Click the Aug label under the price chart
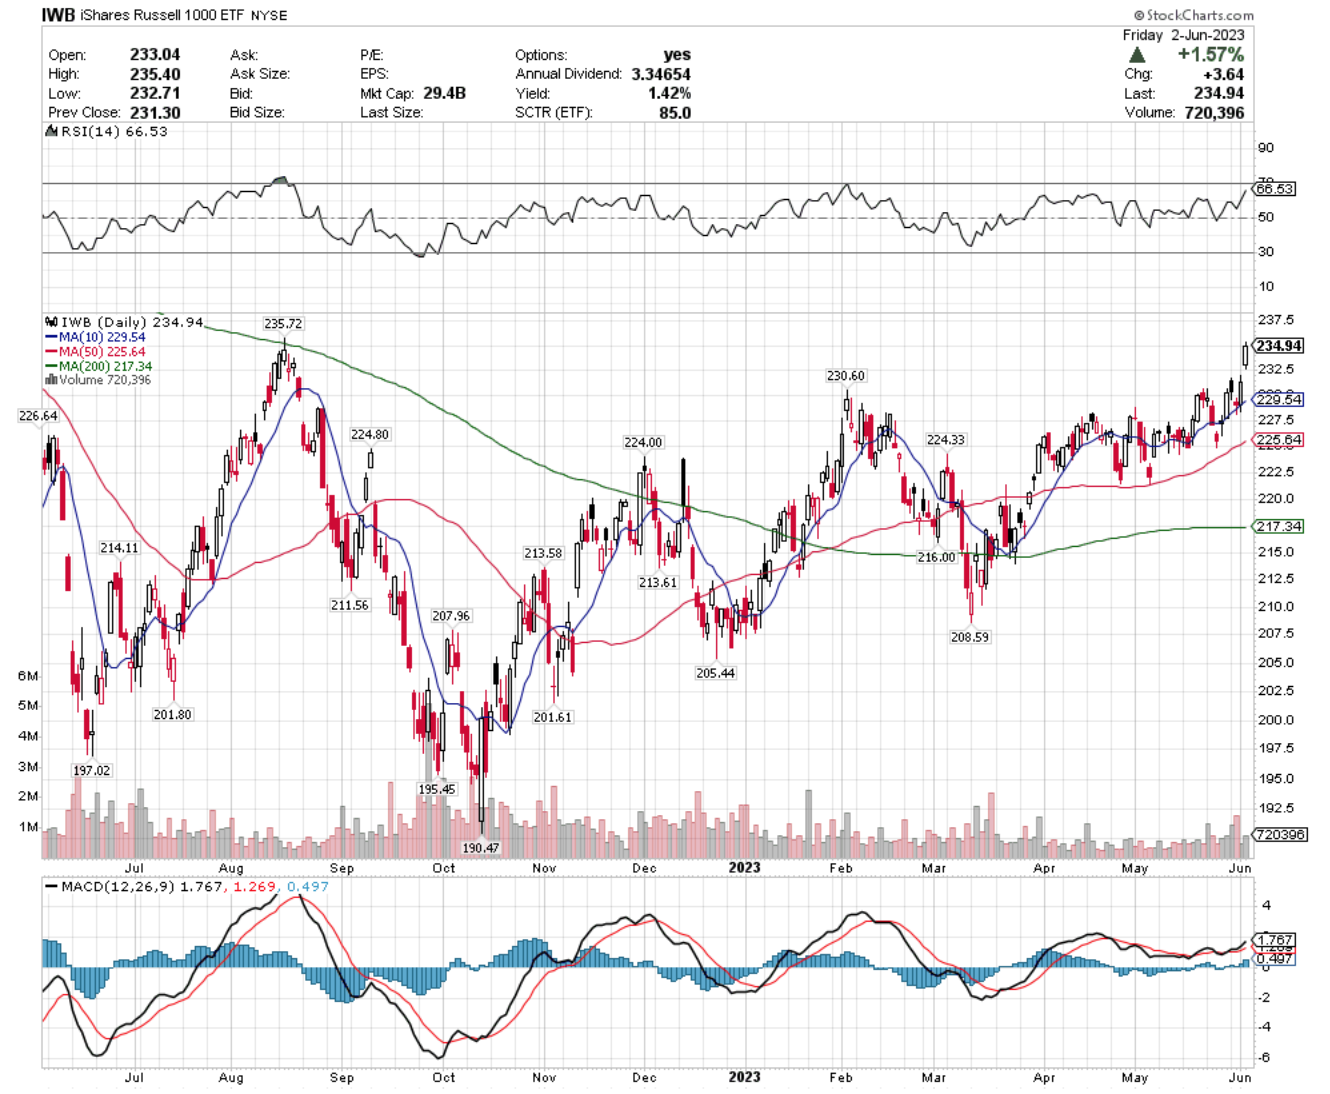 pos(231,868)
